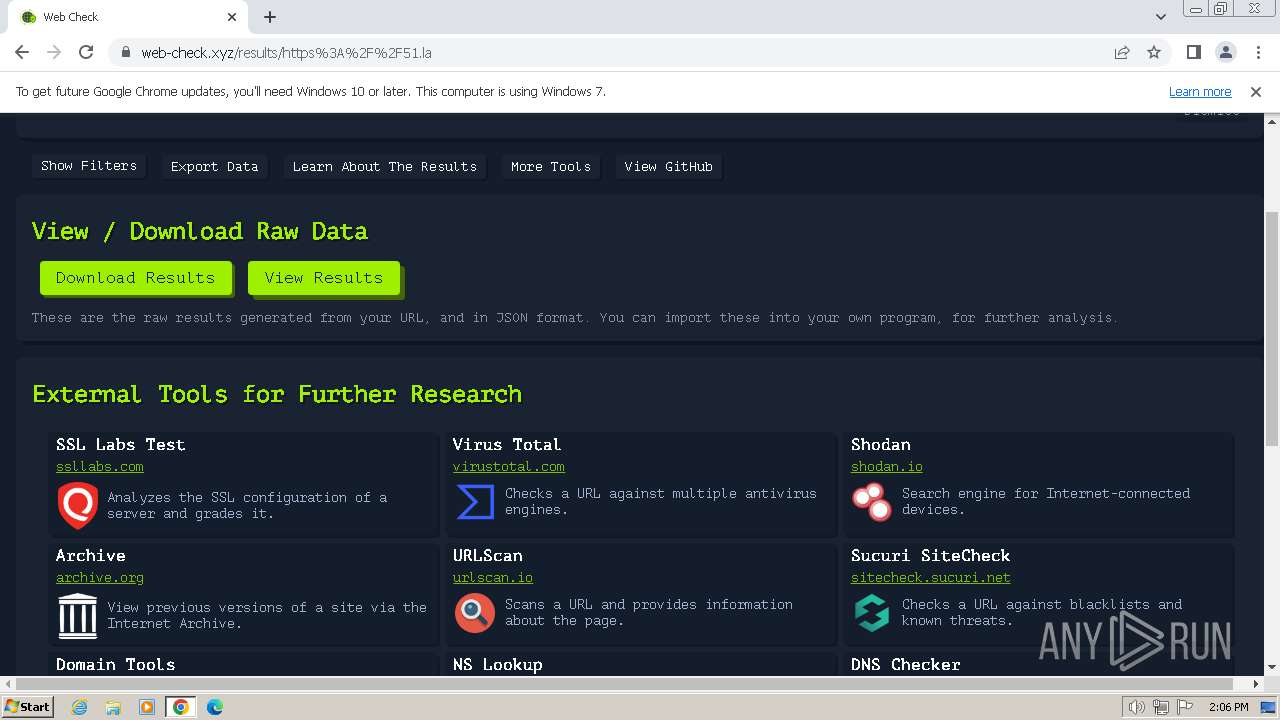Close the Web Check browser tab
Image resolution: width=1280 pixels, height=720 pixels.
click(x=232, y=17)
